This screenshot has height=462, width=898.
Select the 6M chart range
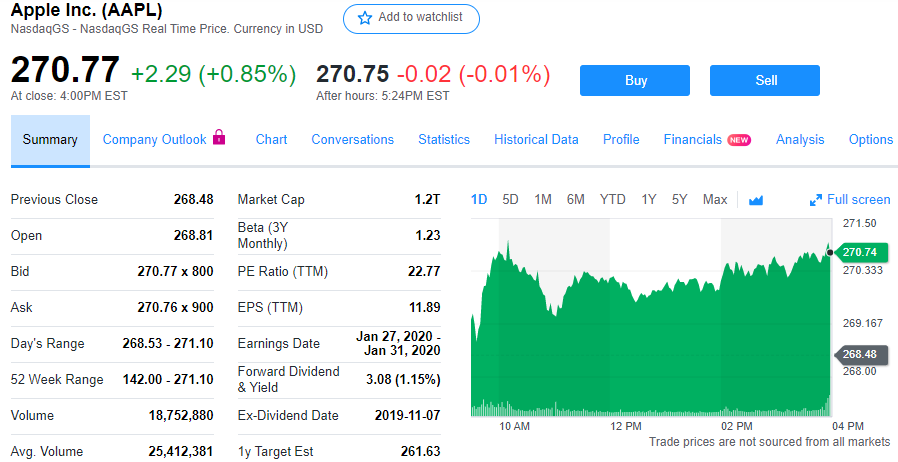[x=576, y=200]
